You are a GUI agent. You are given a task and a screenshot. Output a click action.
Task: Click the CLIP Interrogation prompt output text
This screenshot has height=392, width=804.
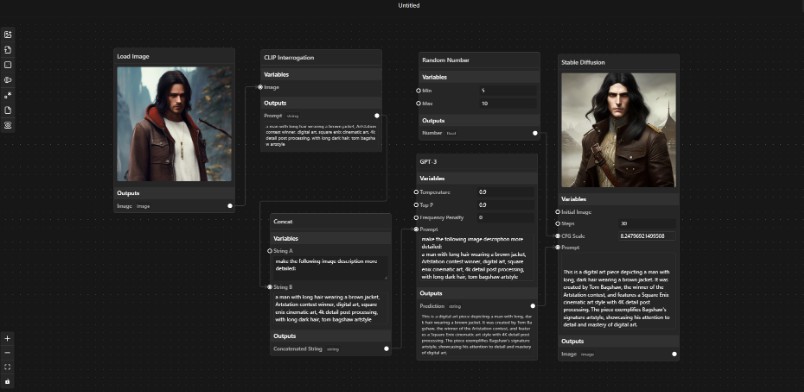[x=321, y=135]
